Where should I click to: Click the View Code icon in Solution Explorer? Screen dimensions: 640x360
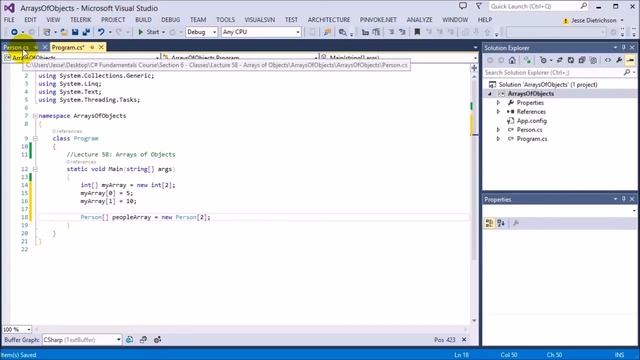608,60
